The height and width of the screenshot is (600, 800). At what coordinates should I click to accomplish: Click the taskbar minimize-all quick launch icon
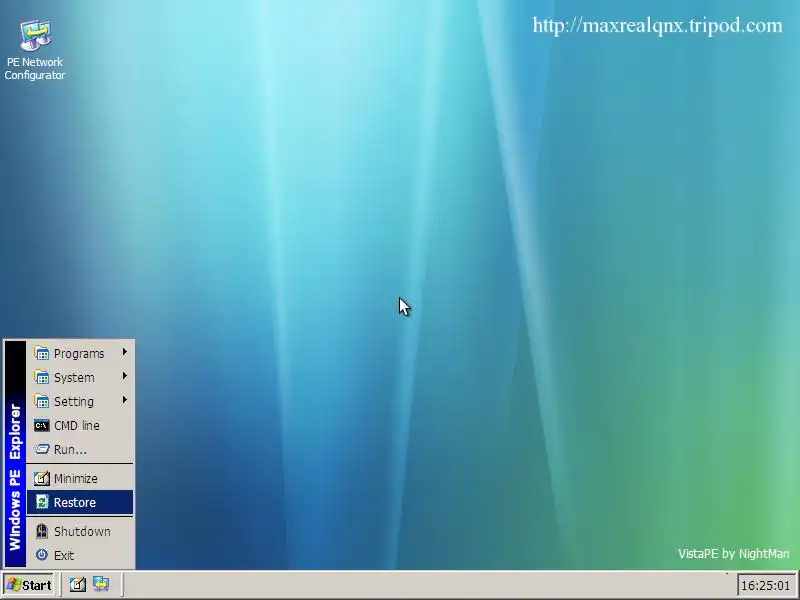(78, 585)
